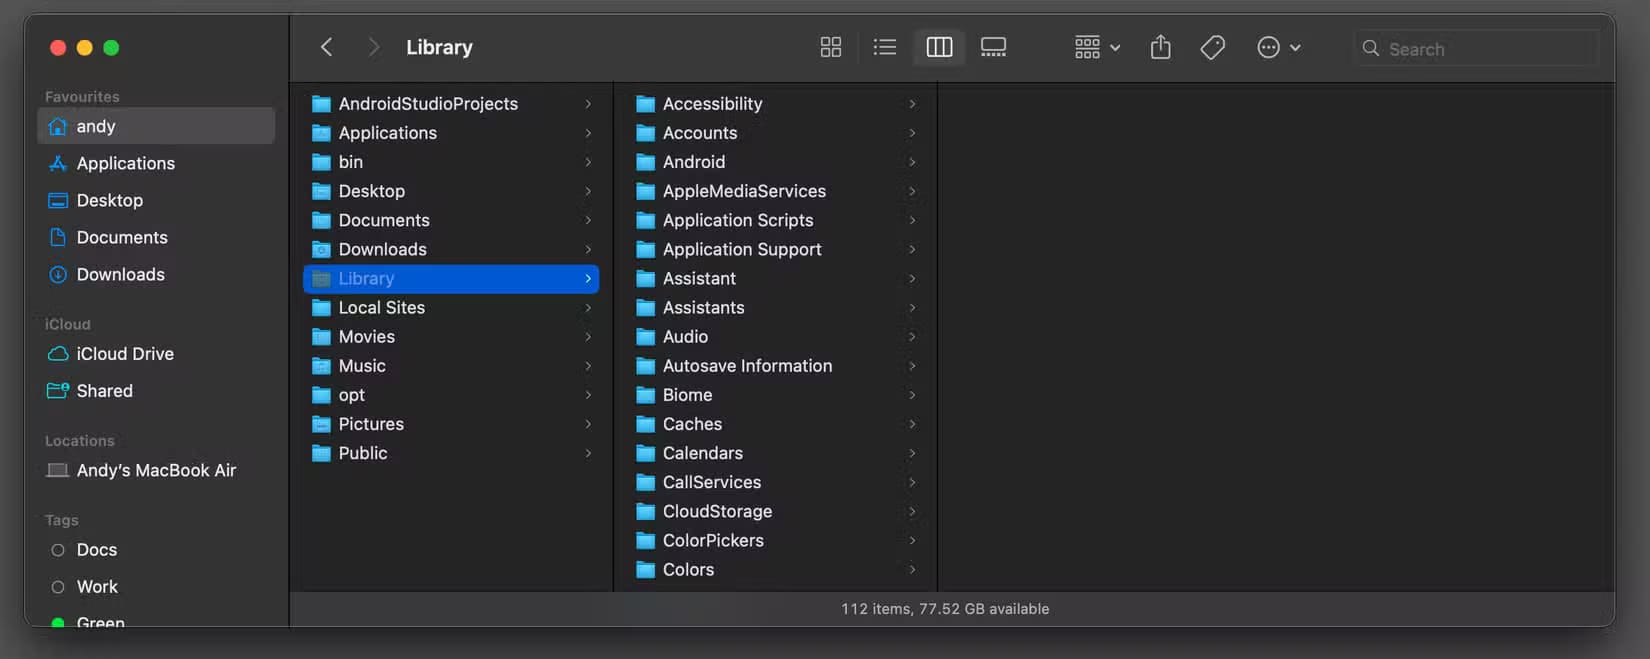The width and height of the screenshot is (1650, 659).
Task: Expand Pictures folder via its chevron
Action: pos(588,424)
